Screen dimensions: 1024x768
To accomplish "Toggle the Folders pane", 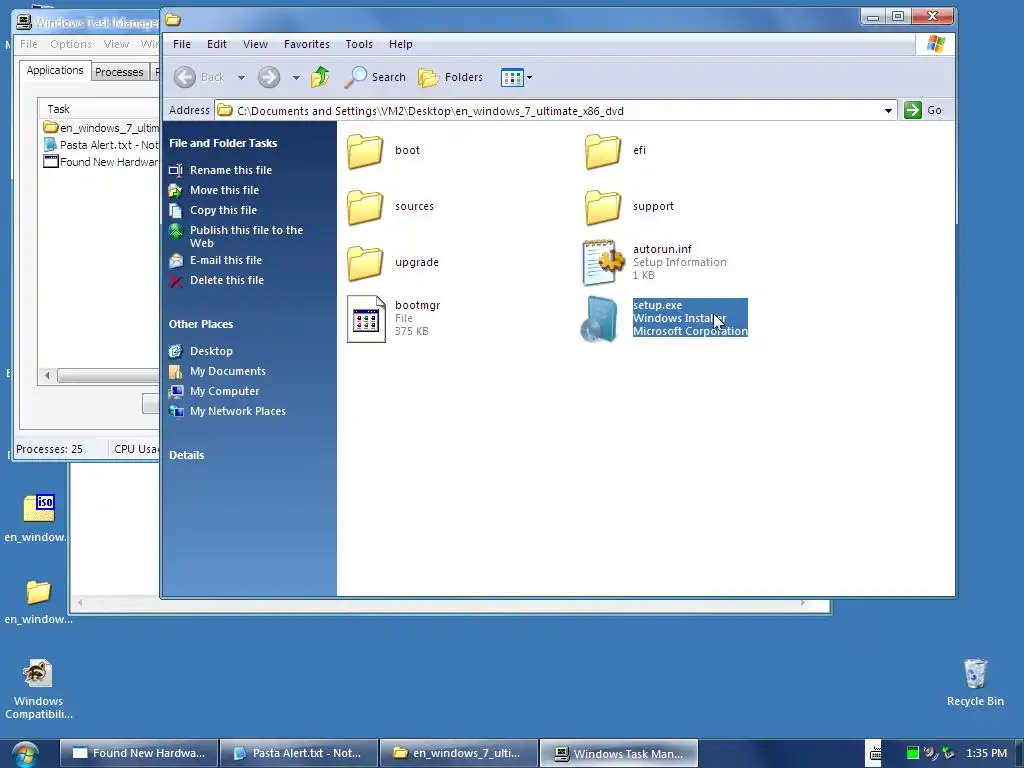I will coord(450,77).
